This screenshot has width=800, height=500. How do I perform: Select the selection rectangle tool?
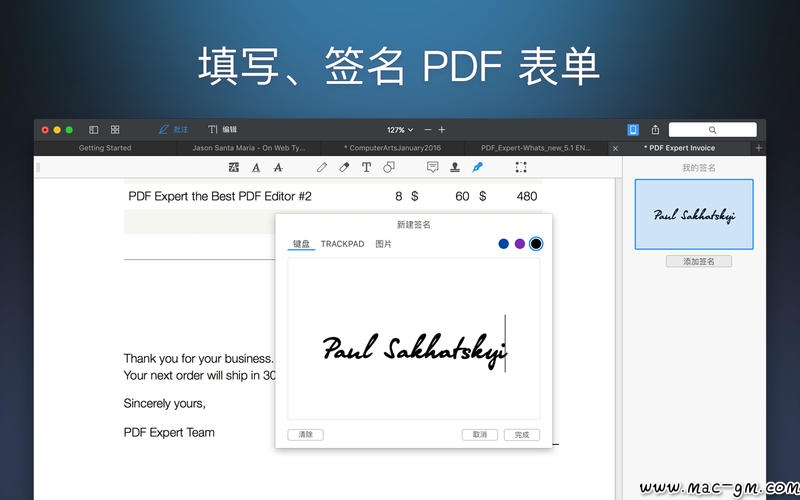click(x=521, y=167)
